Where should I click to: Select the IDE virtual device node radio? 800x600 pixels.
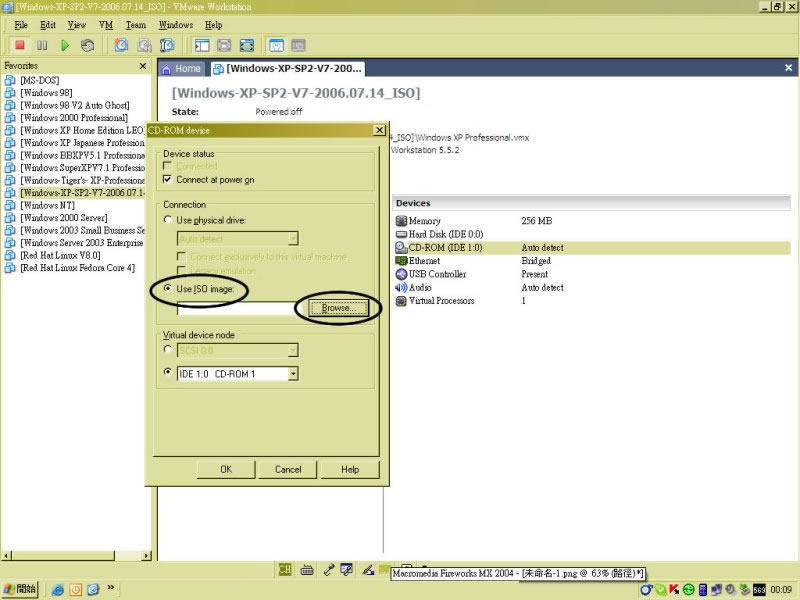click(x=167, y=372)
